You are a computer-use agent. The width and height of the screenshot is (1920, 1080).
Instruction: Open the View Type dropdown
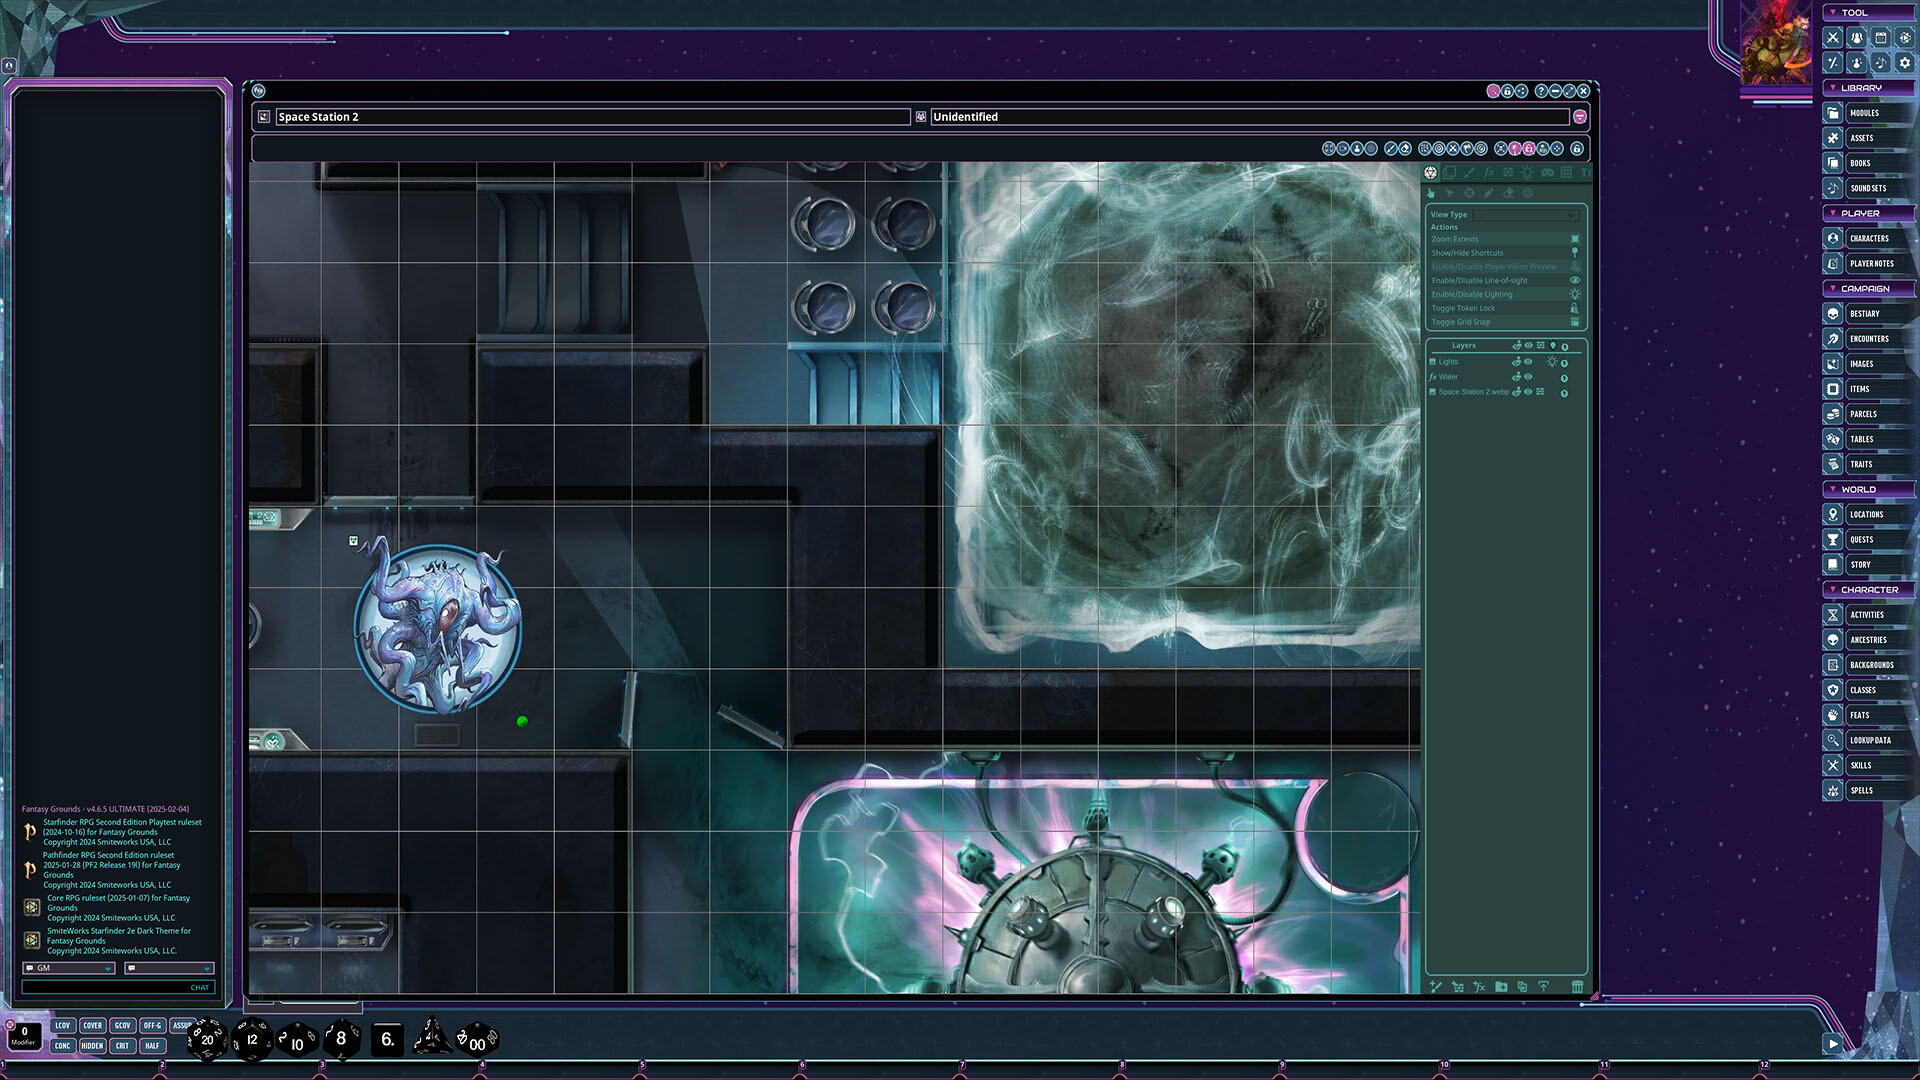1525,215
